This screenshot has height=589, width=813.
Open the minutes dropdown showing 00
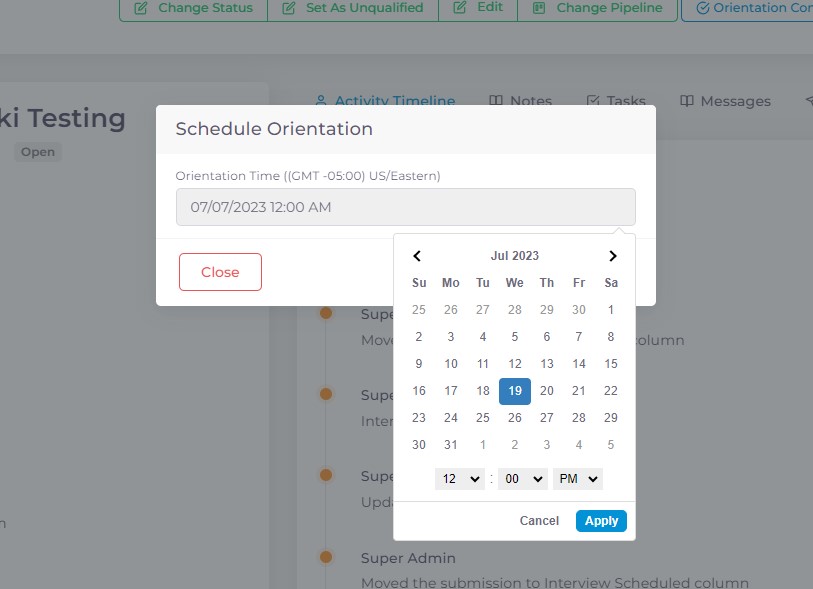click(522, 479)
